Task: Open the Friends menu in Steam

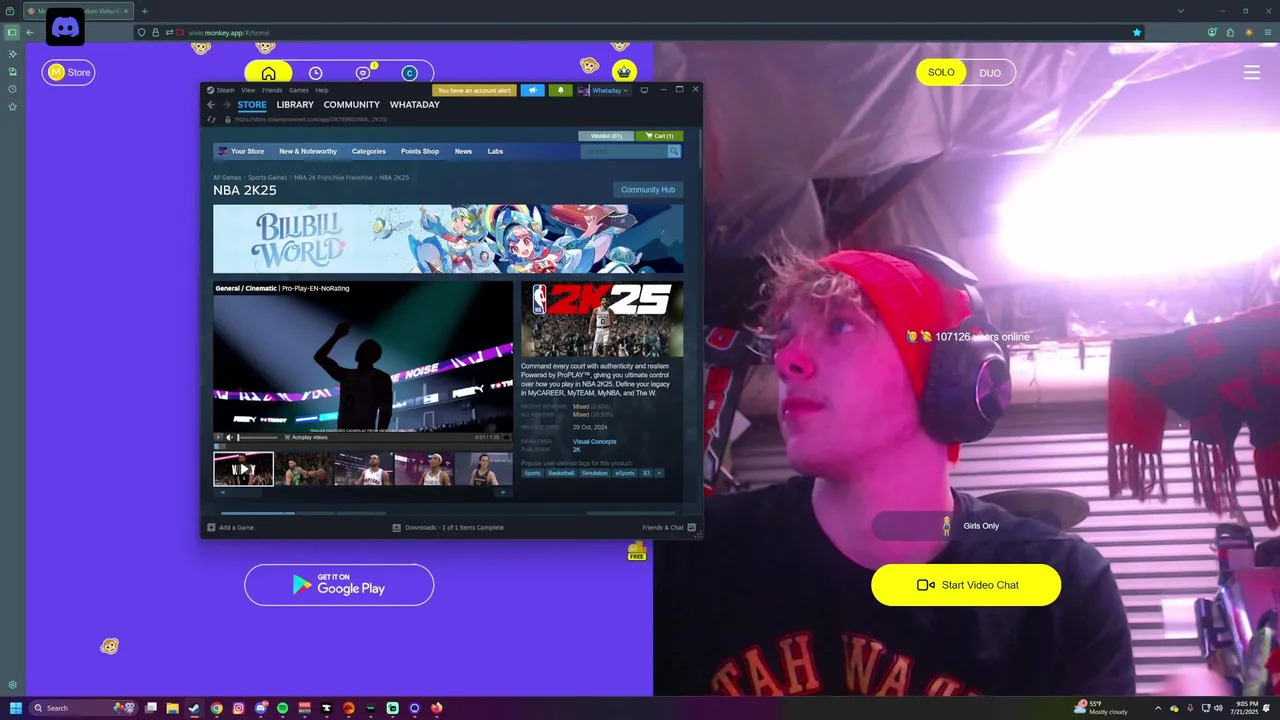Action: pyautogui.click(x=272, y=90)
